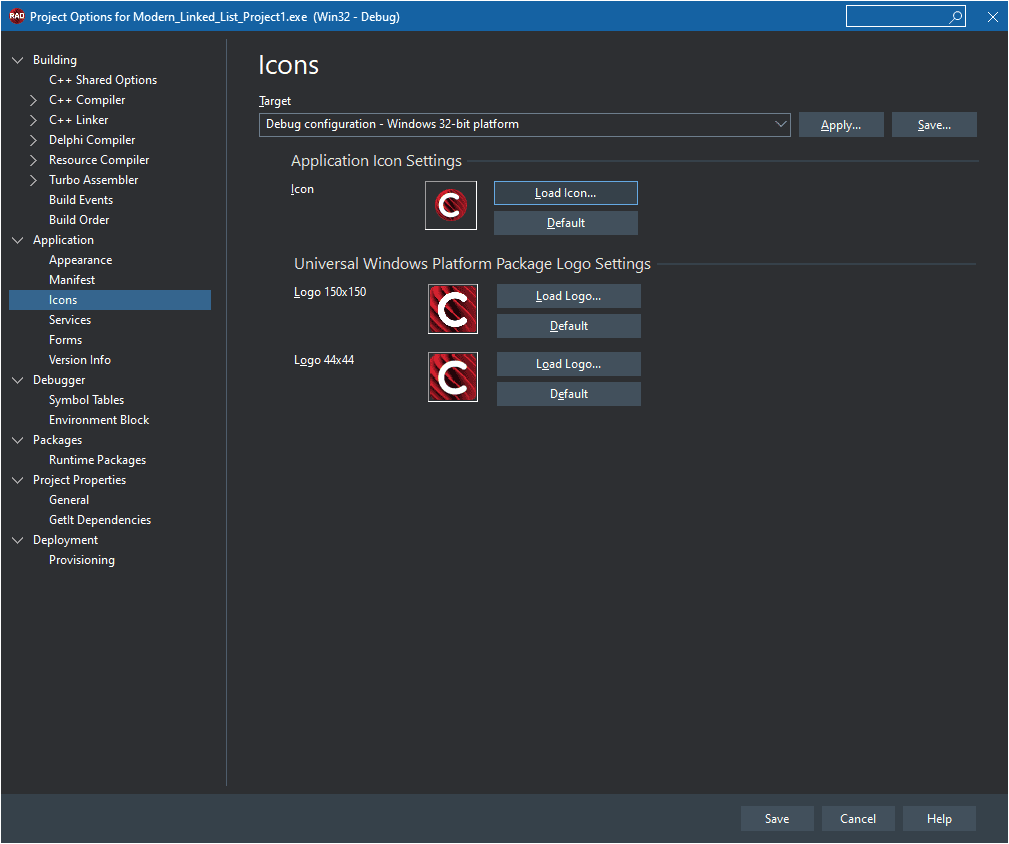Select Runtime Packages in the tree

(97, 460)
